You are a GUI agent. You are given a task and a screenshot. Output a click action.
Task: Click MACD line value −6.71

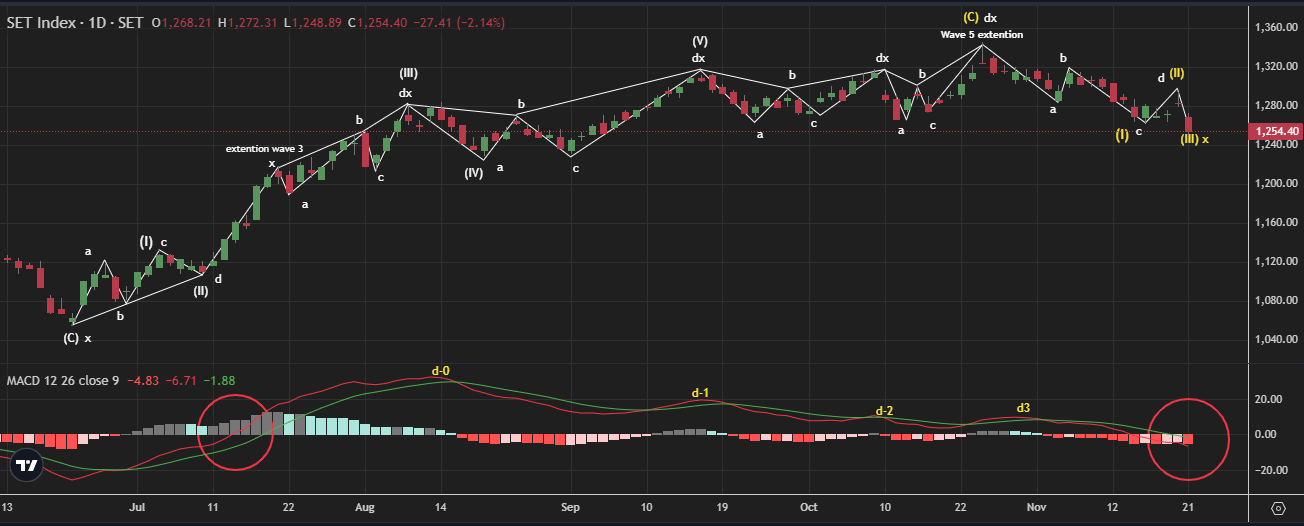(179, 380)
